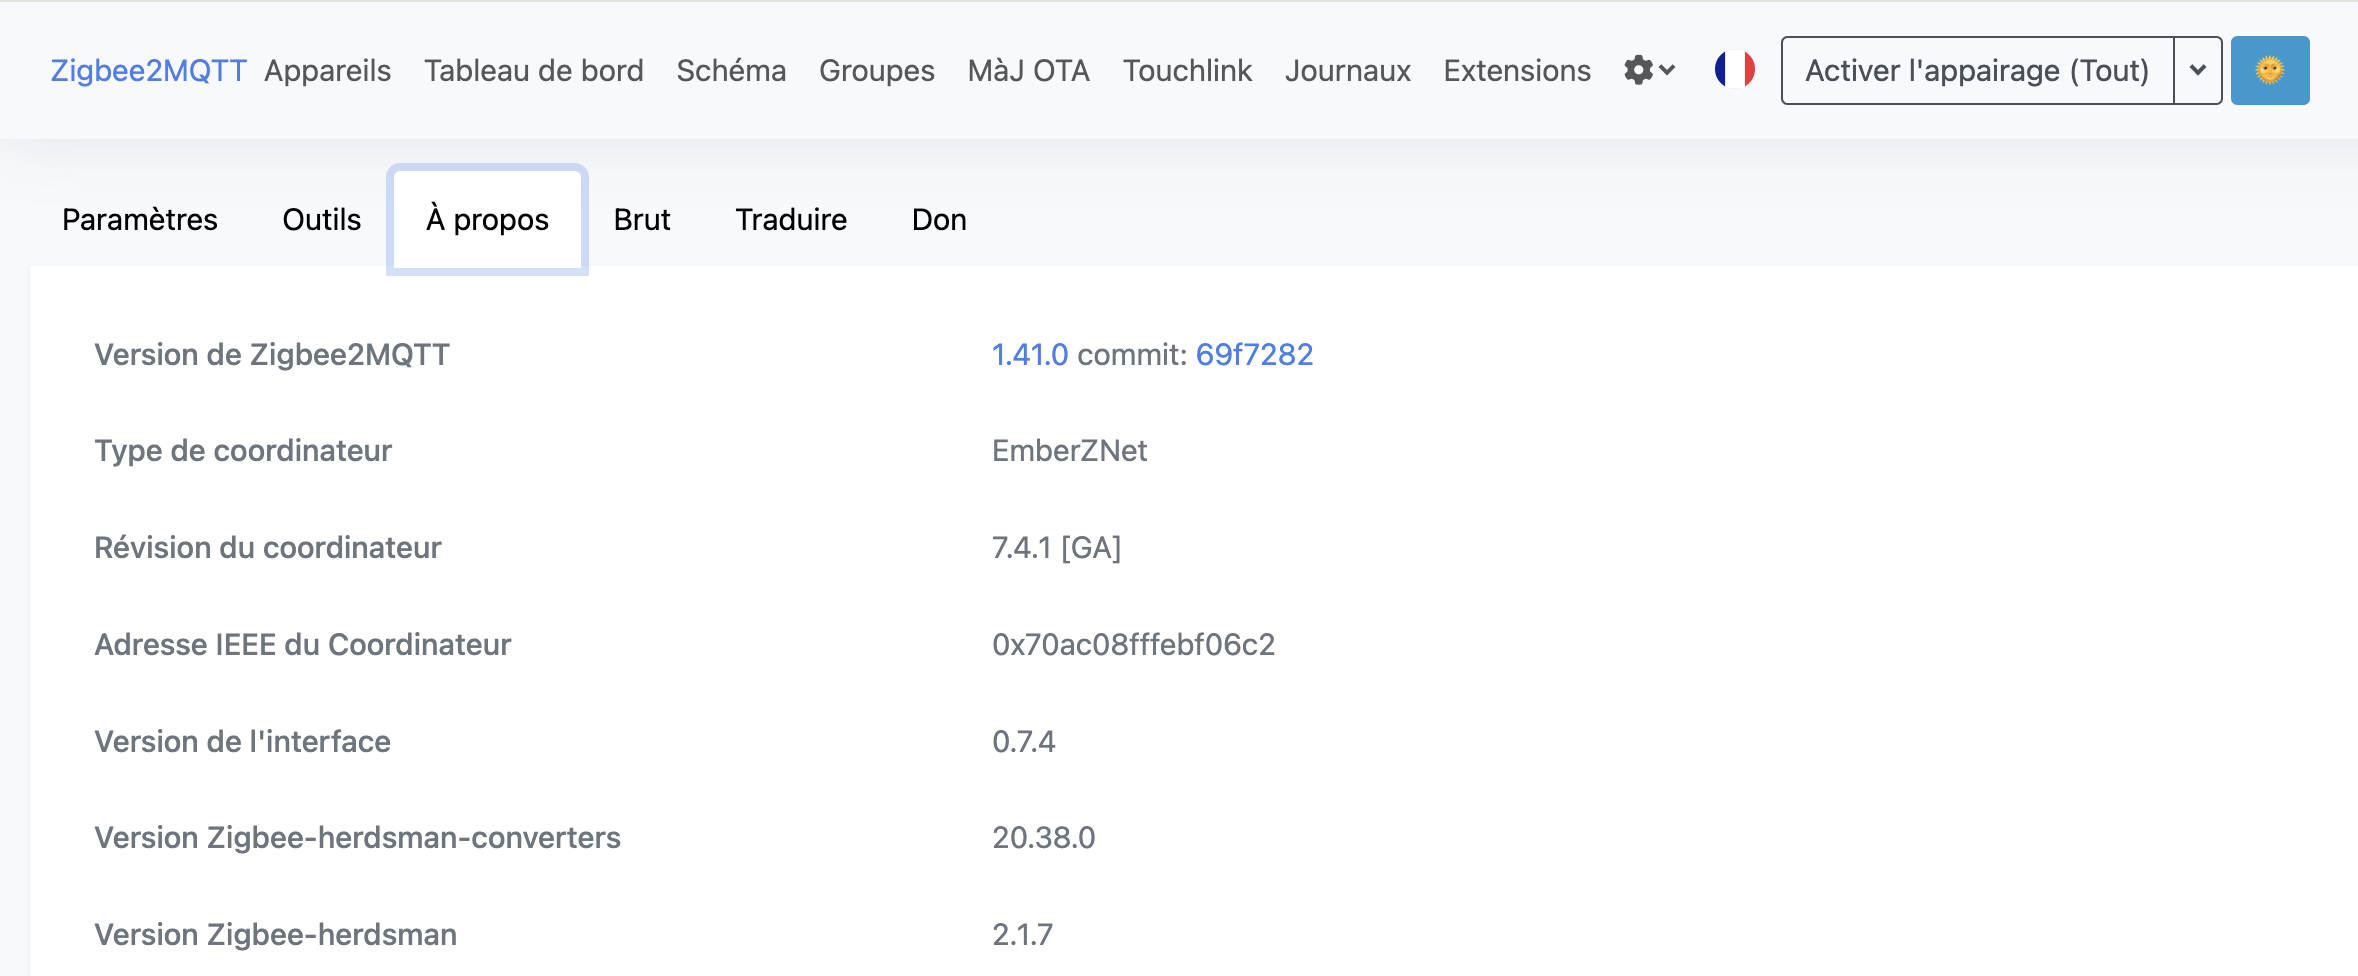The width and height of the screenshot is (2358, 976).
Task: Open commit 69f7282 link
Action: [1254, 355]
